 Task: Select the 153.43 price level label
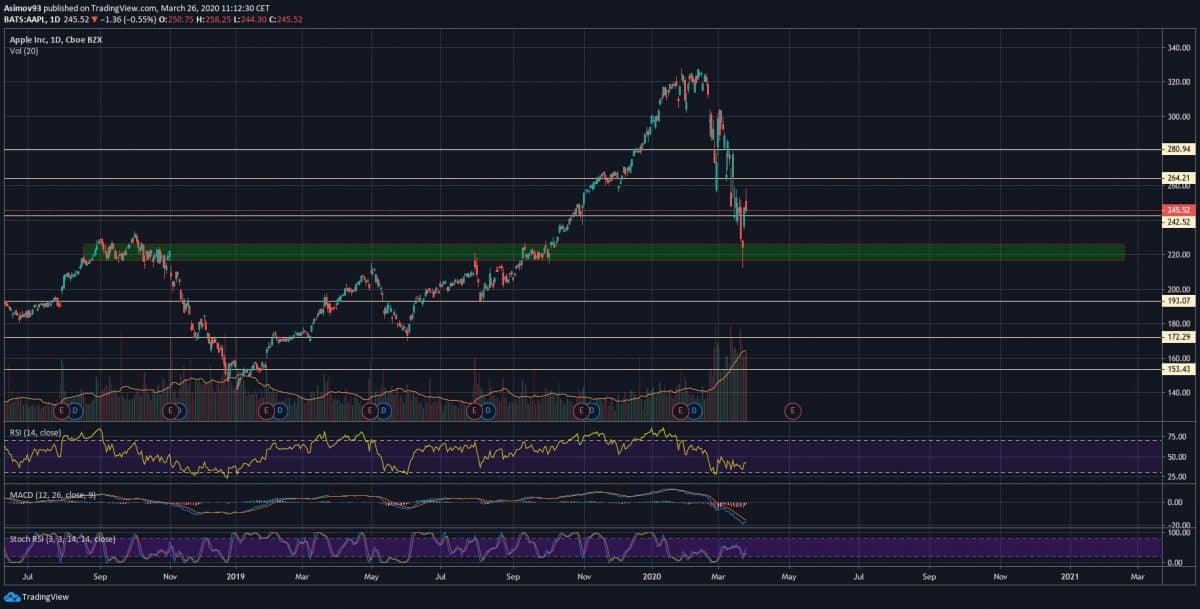(x=1176, y=369)
